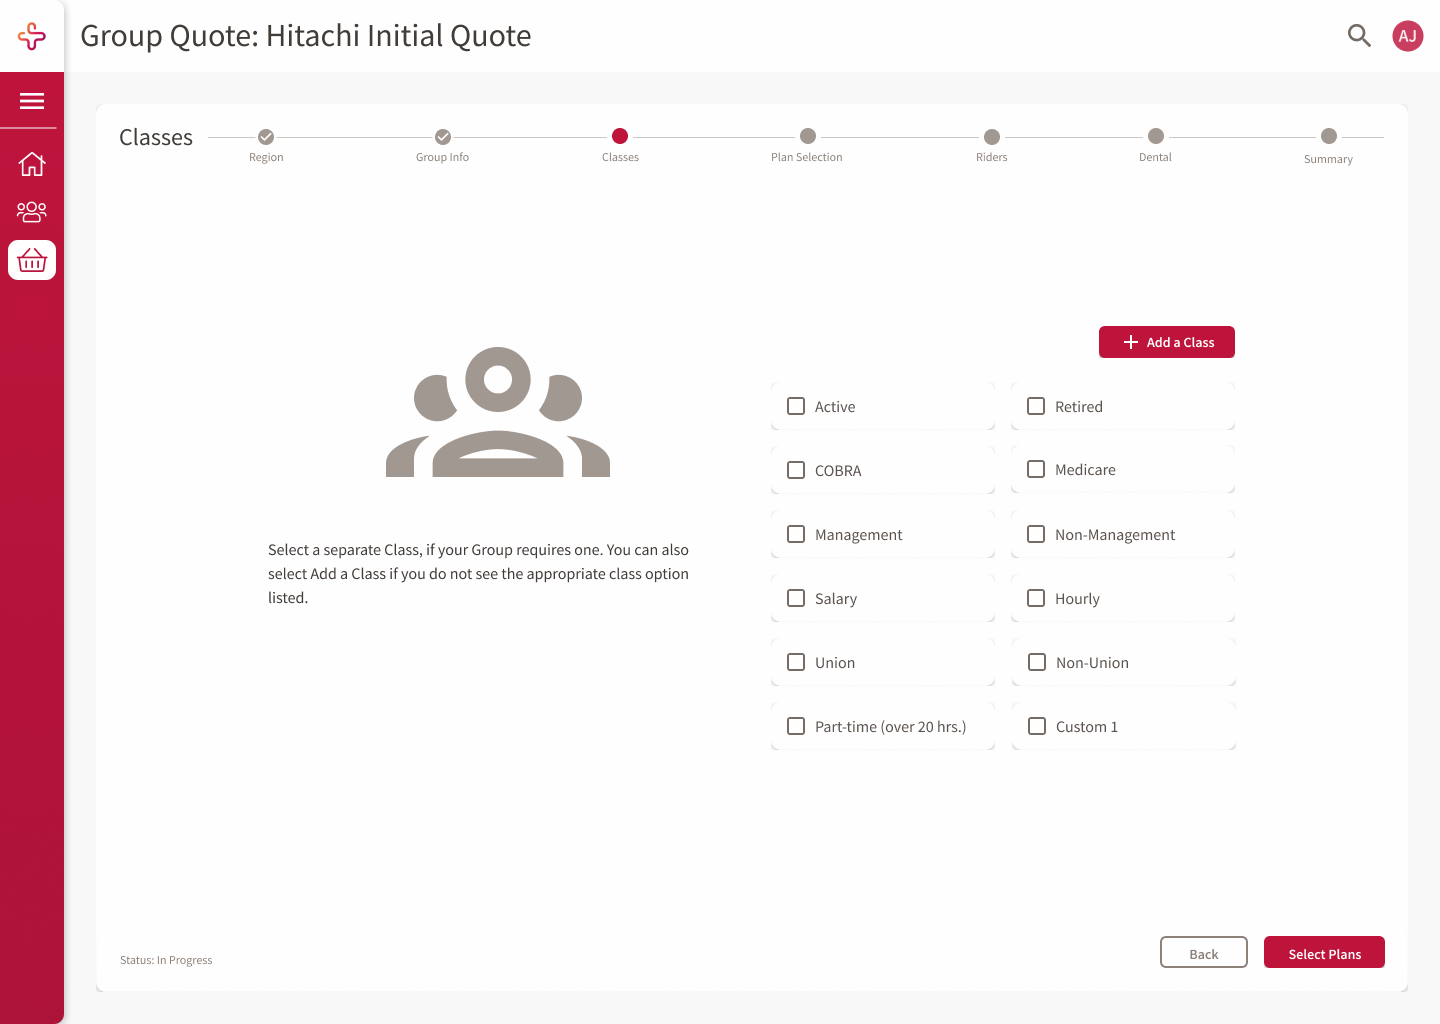
Task: Open search with magnifier icon
Action: point(1359,36)
